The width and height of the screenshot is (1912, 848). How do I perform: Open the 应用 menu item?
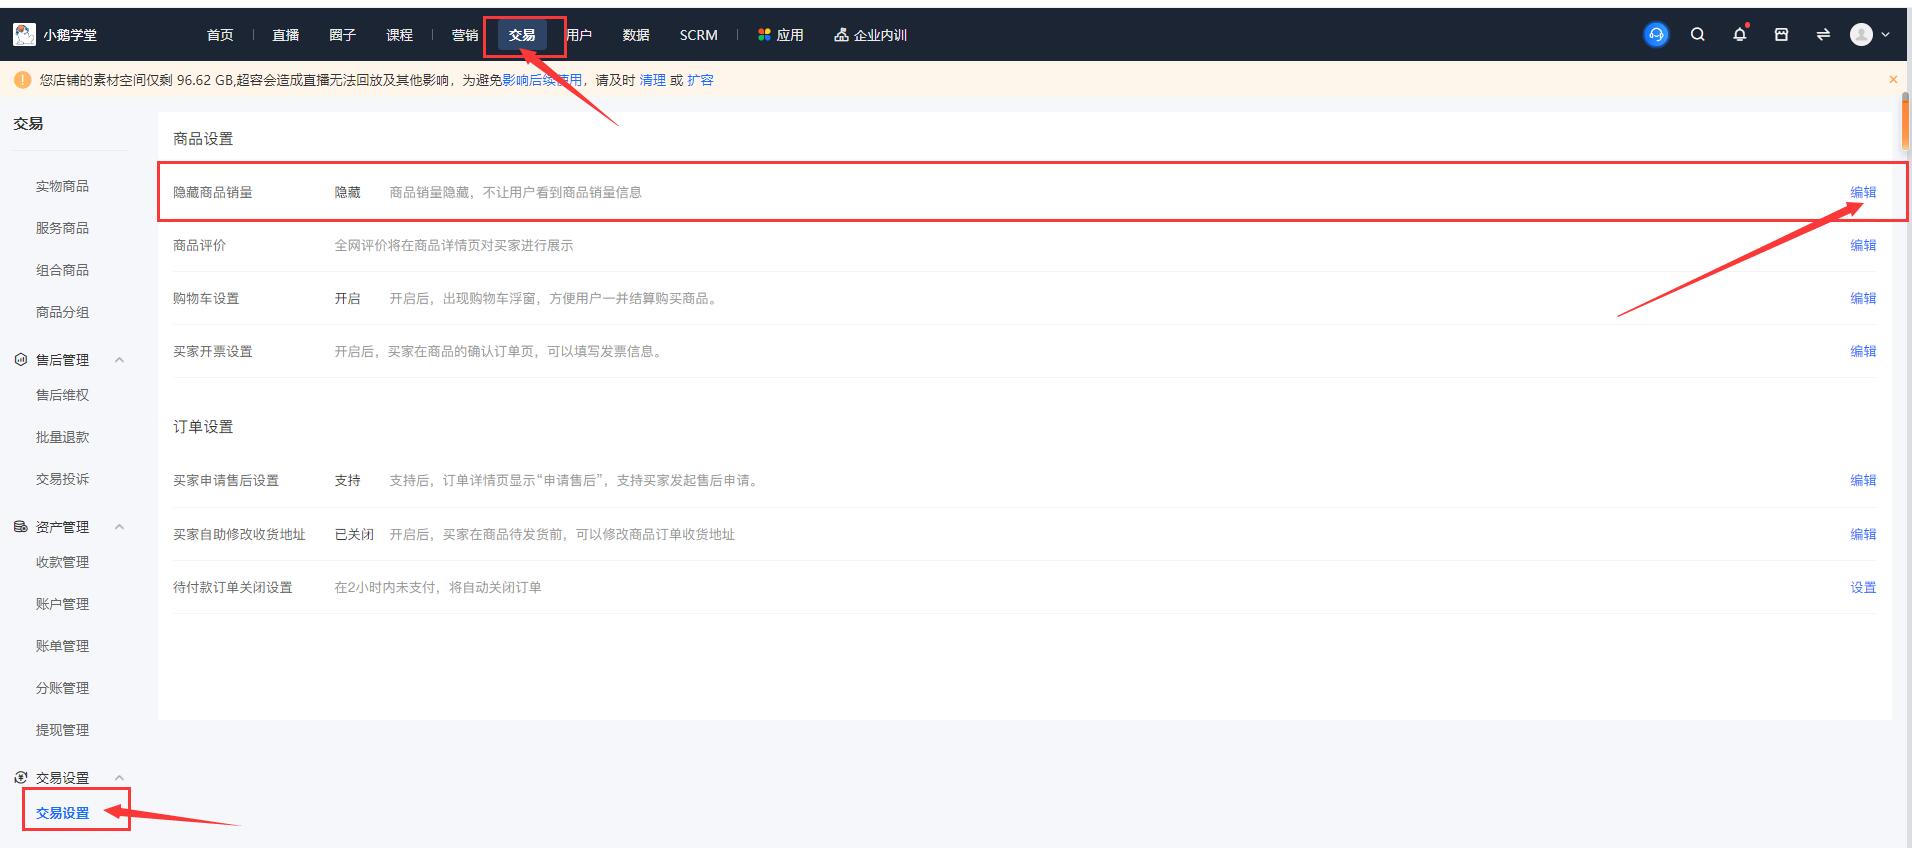(x=781, y=35)
